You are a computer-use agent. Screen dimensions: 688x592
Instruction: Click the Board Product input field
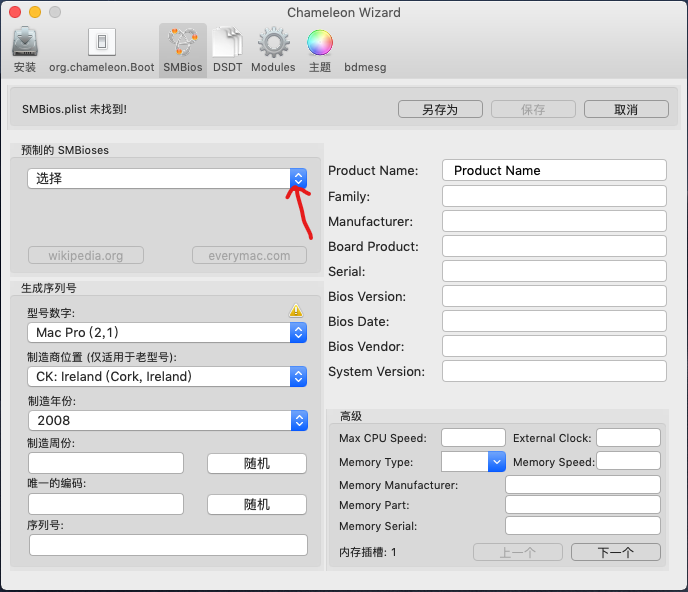pyautogui.click(x=554, y=246)
